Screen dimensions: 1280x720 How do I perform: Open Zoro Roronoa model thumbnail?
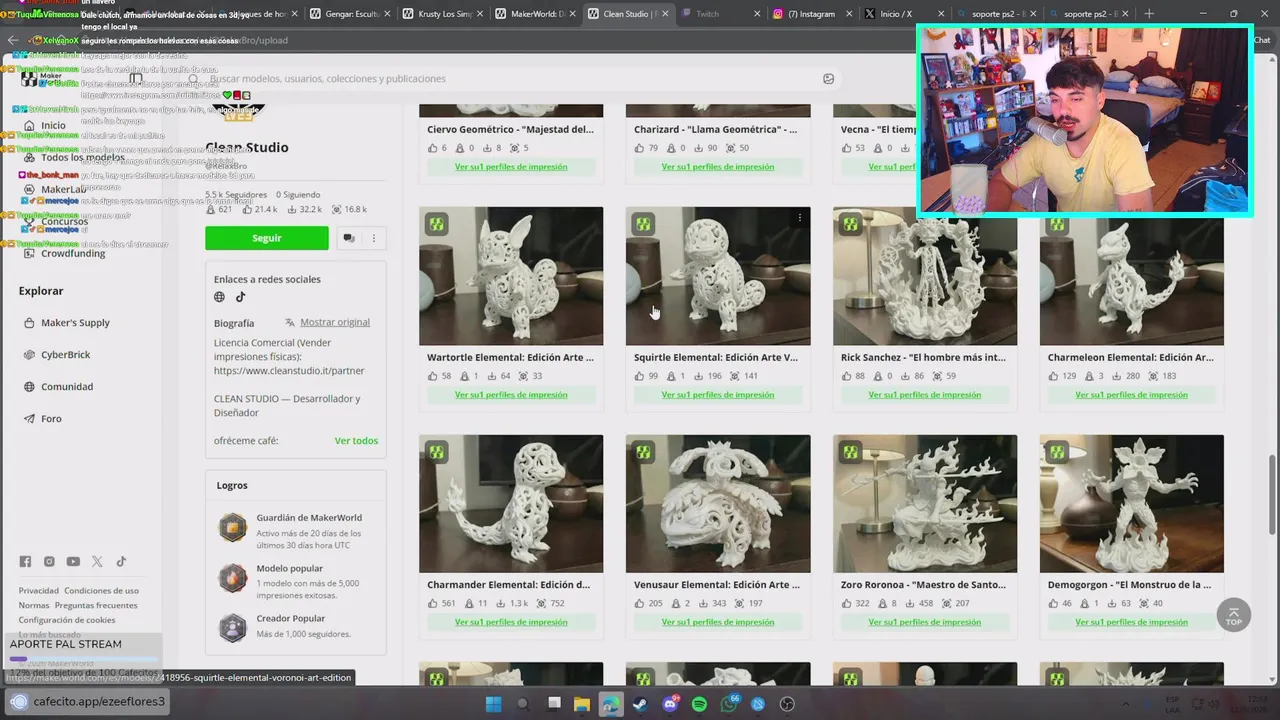tap(925, 503)
